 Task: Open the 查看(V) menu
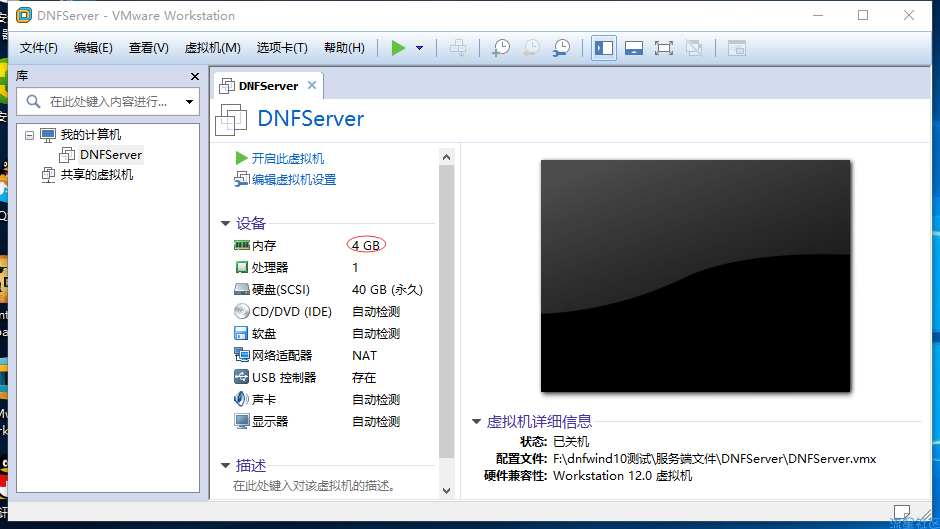coord(149,48)
